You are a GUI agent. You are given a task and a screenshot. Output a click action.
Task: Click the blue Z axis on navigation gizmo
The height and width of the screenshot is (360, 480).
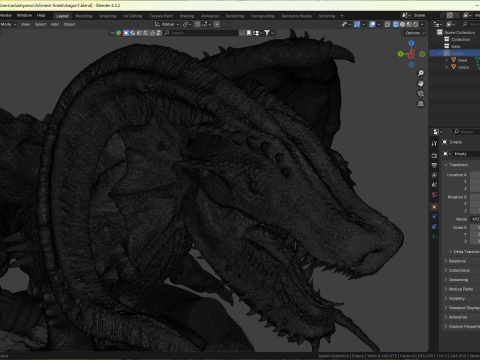coord(411,43)
